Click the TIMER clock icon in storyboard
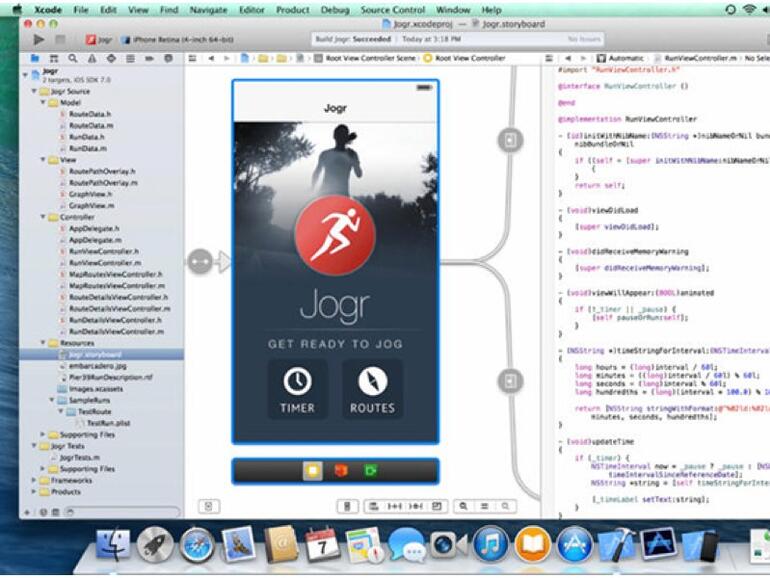This screenshot has width=770, height=578. click(x=297, y=381)
